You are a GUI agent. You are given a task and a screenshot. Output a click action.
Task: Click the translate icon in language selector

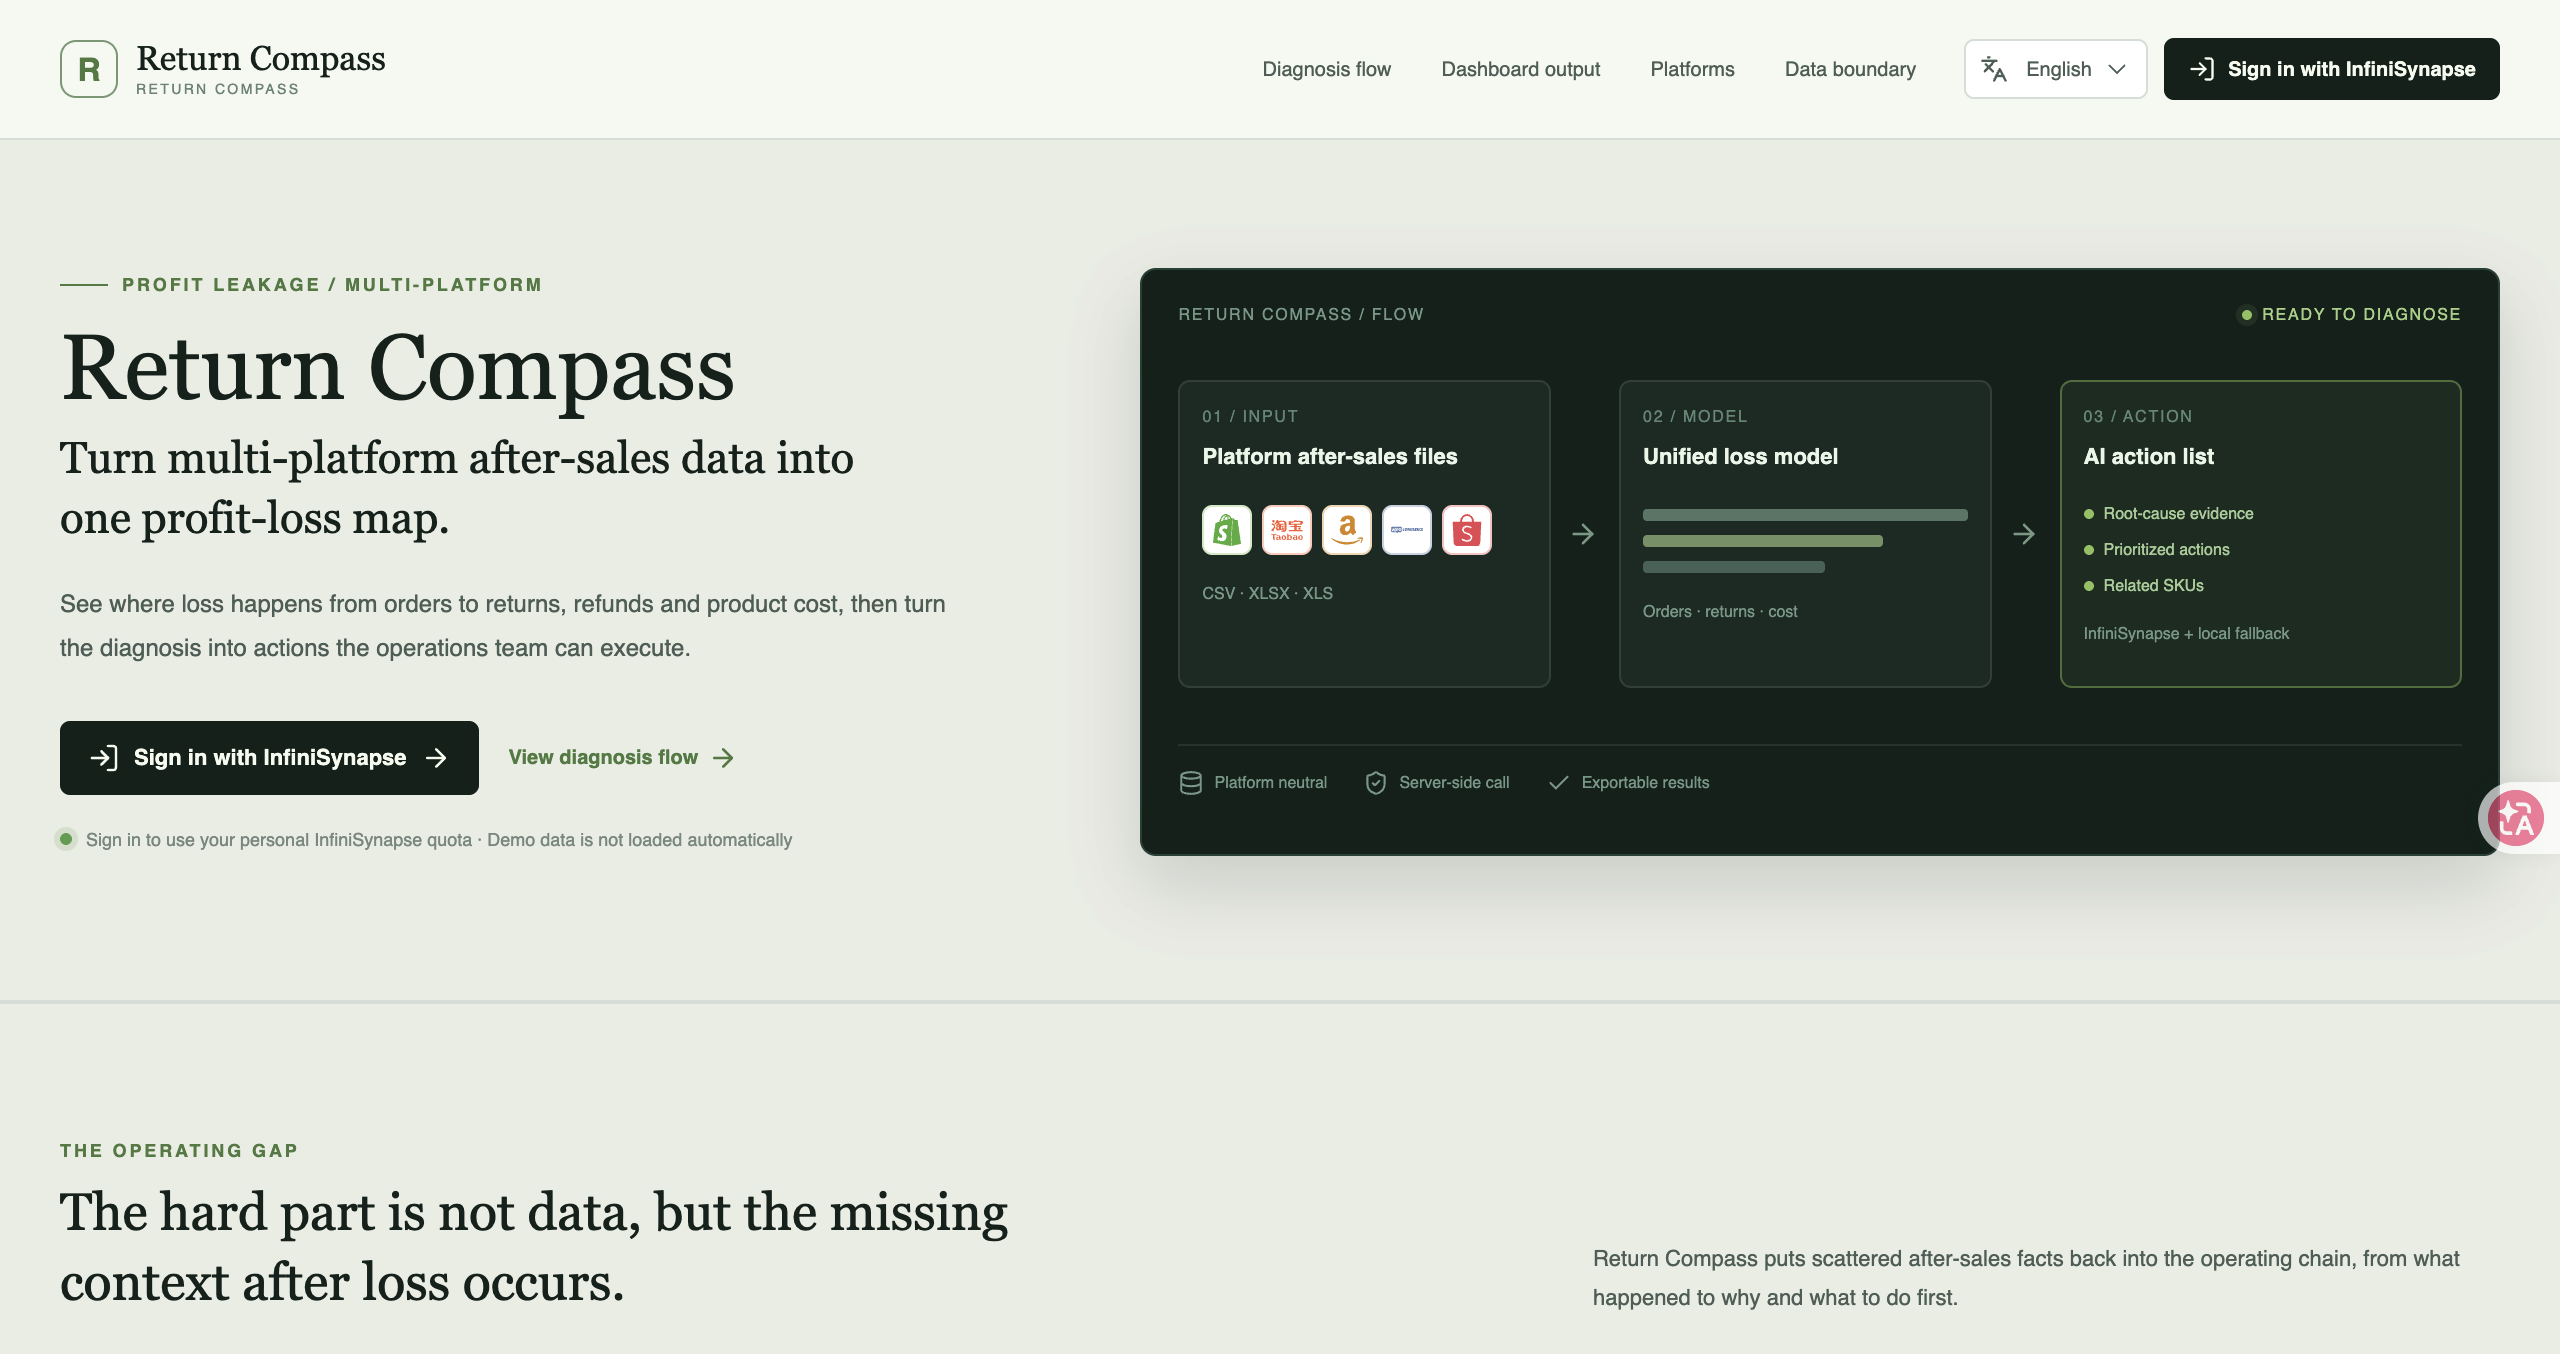click(1994, 69)
